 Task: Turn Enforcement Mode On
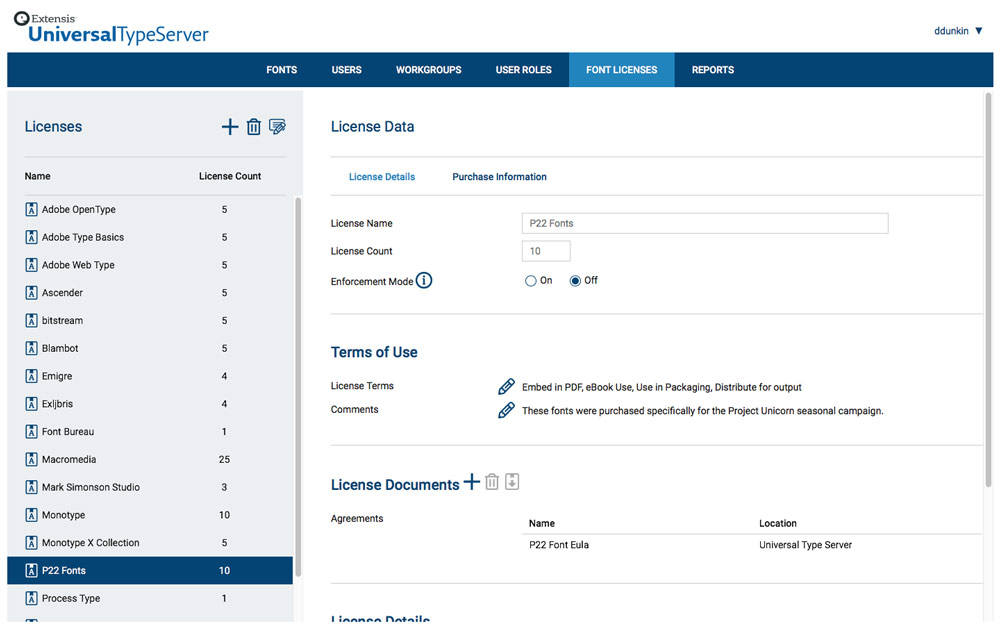point(531,281)
